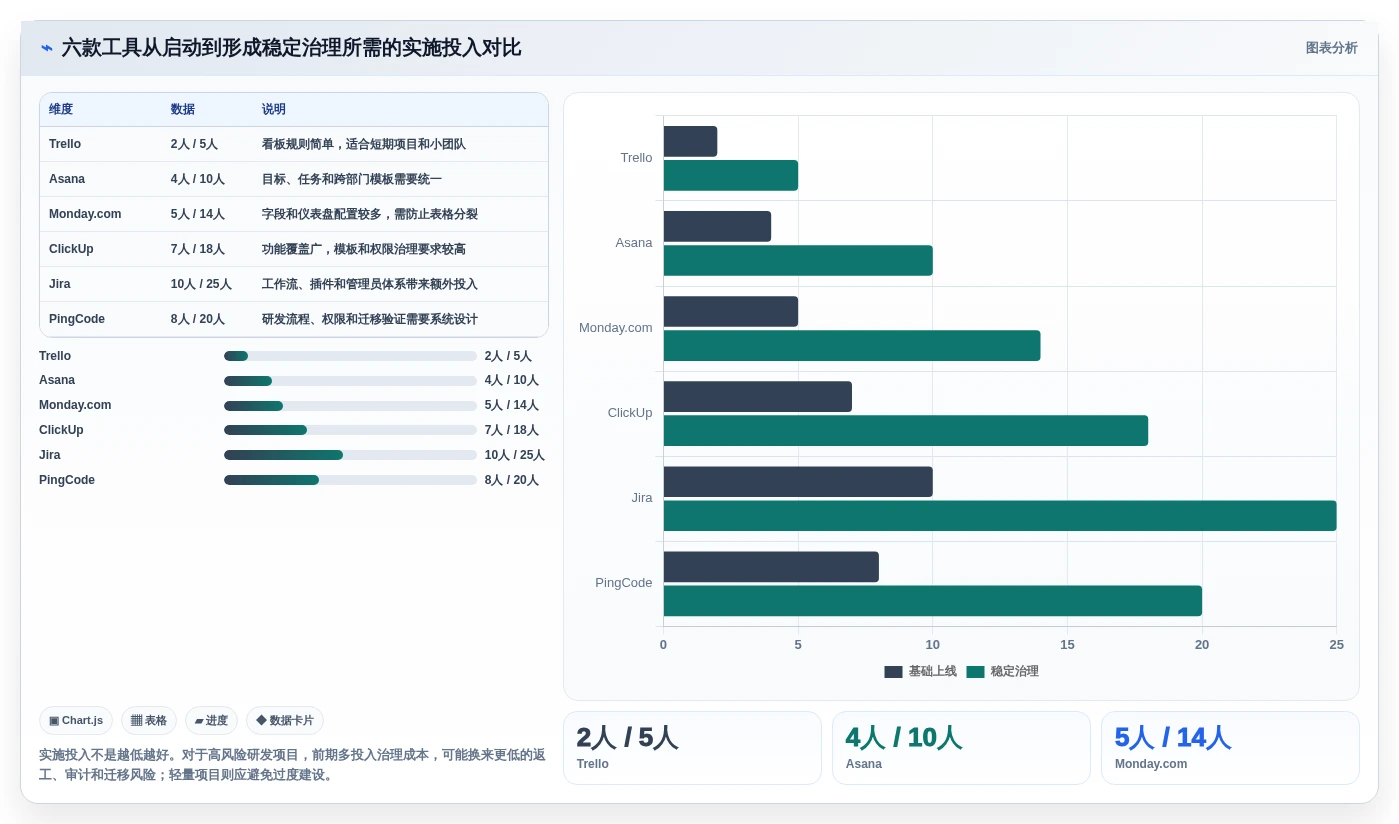Open the Trello 2人 / 5人 data card
Viewport: 1399px width, 824px height.
point(692,748)
